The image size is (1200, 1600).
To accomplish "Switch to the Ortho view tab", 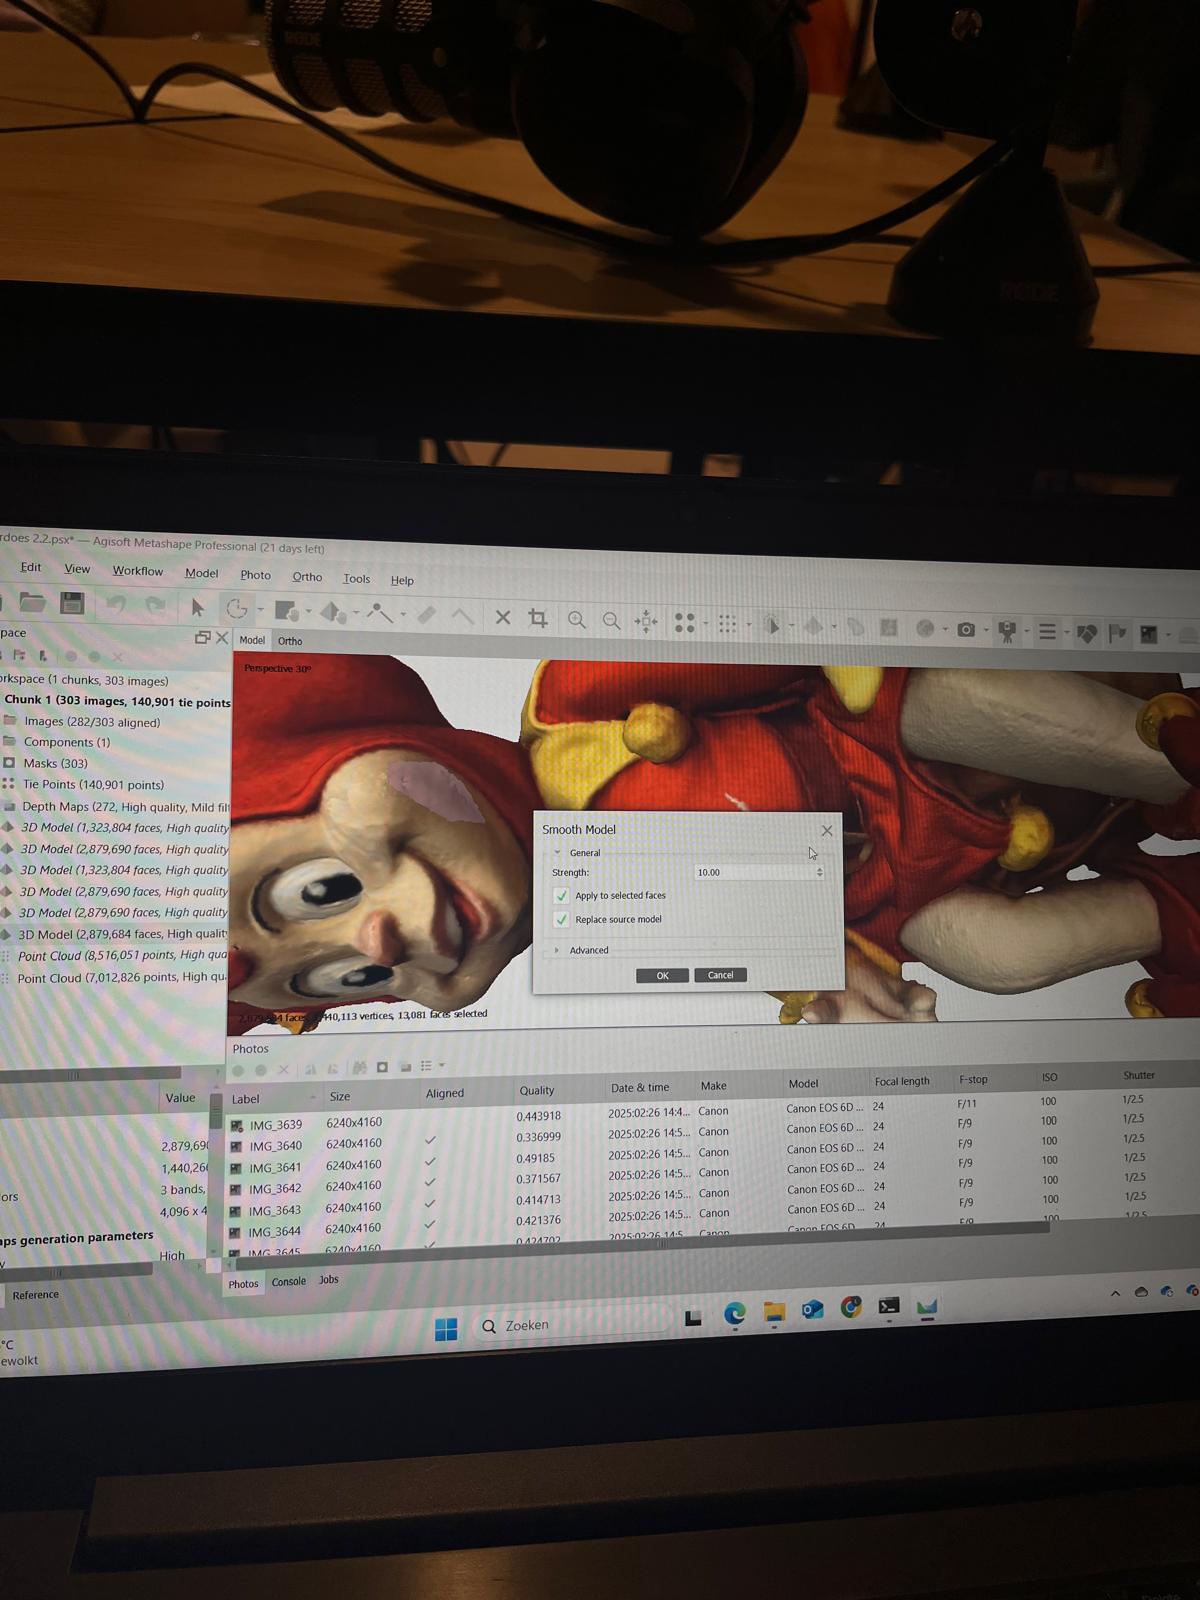I will click(x=290, y=641).
